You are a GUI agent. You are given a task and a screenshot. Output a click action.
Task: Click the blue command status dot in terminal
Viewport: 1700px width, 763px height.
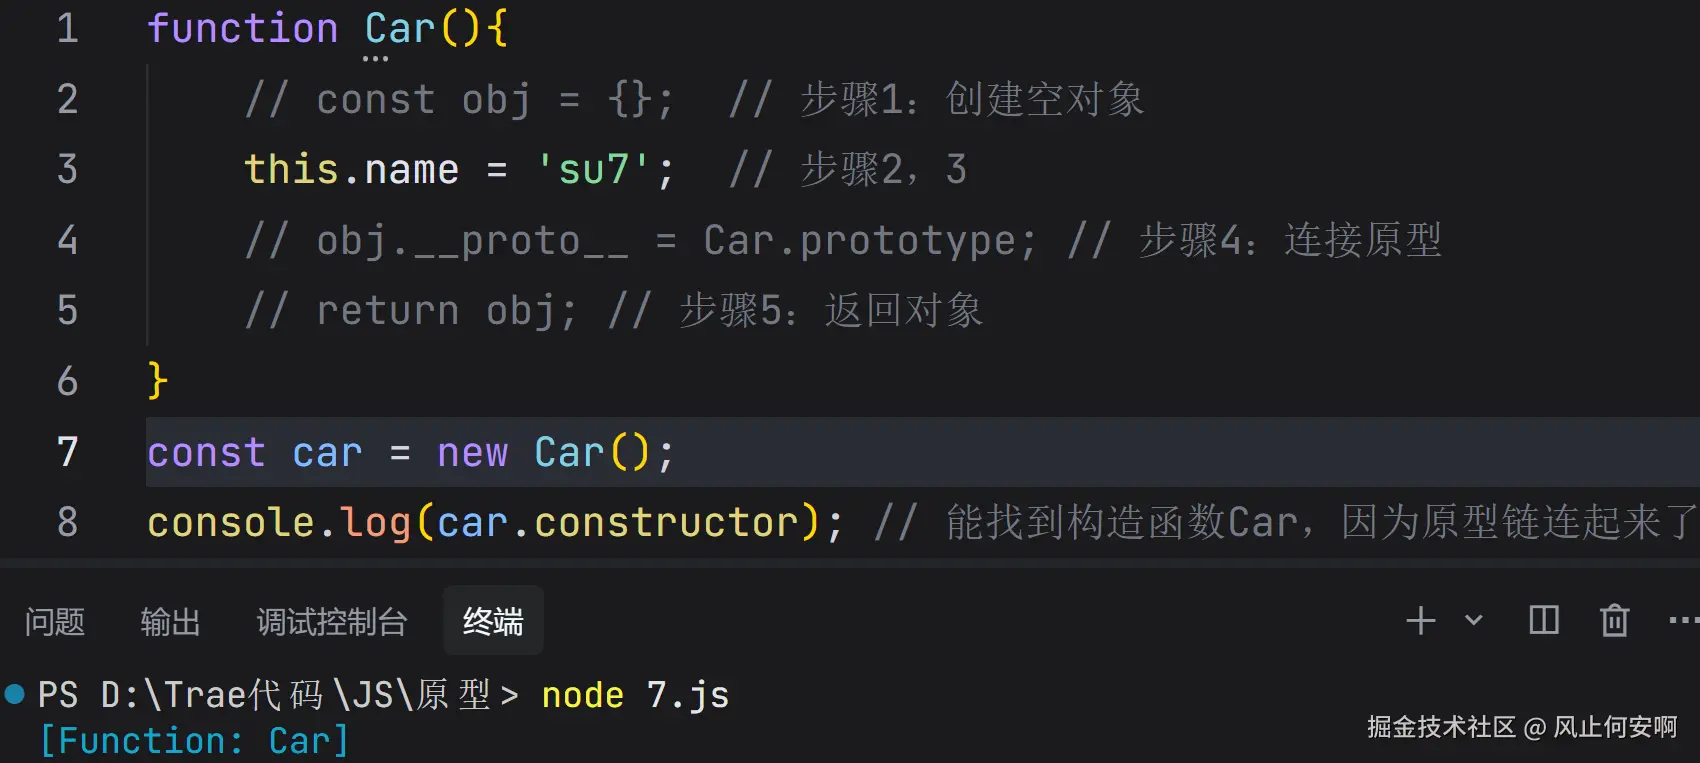click(x=14, y=694)
